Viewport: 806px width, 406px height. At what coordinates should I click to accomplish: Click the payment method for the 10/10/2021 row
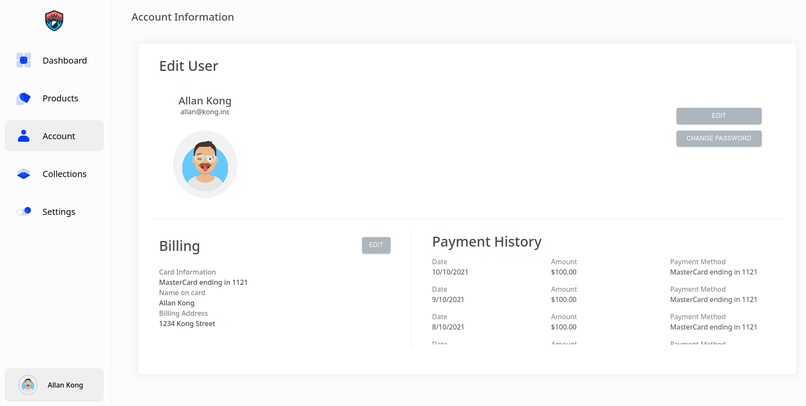pos(714,272)
